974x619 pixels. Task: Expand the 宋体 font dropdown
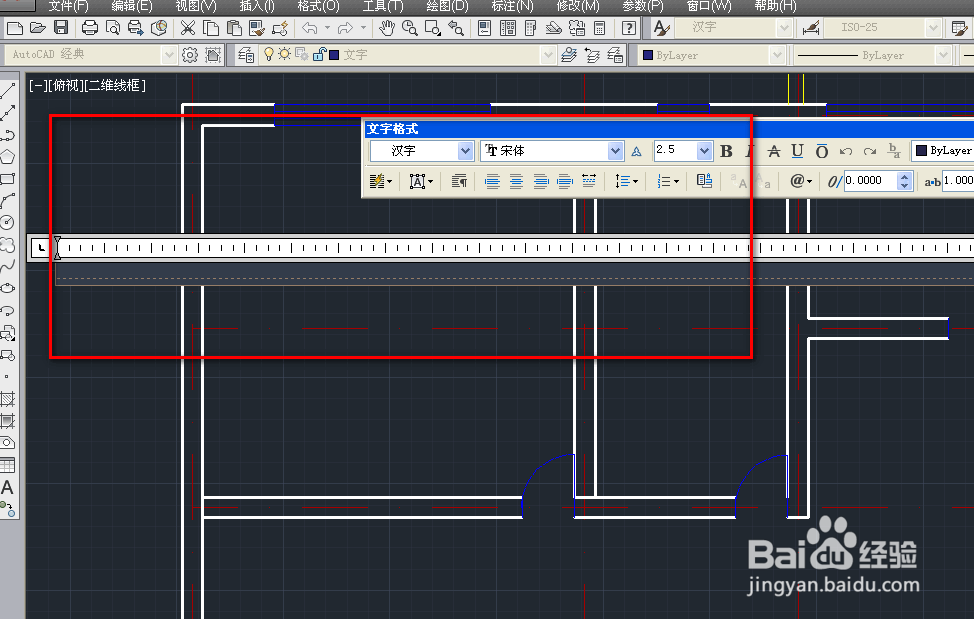pos(615,151)
